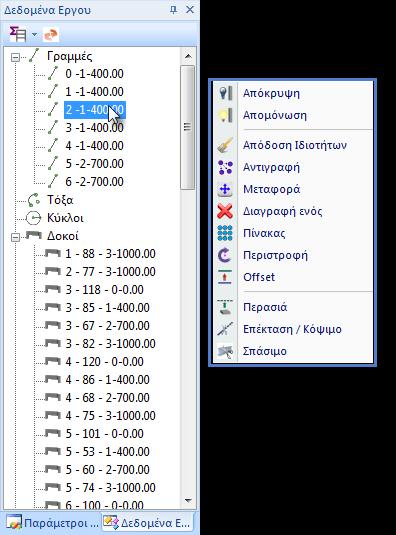Image resolution: width=396 pixels, height=535 pixels.
Task: Choose Πίνακας from context menu
Action: click(x=293, y=233)
